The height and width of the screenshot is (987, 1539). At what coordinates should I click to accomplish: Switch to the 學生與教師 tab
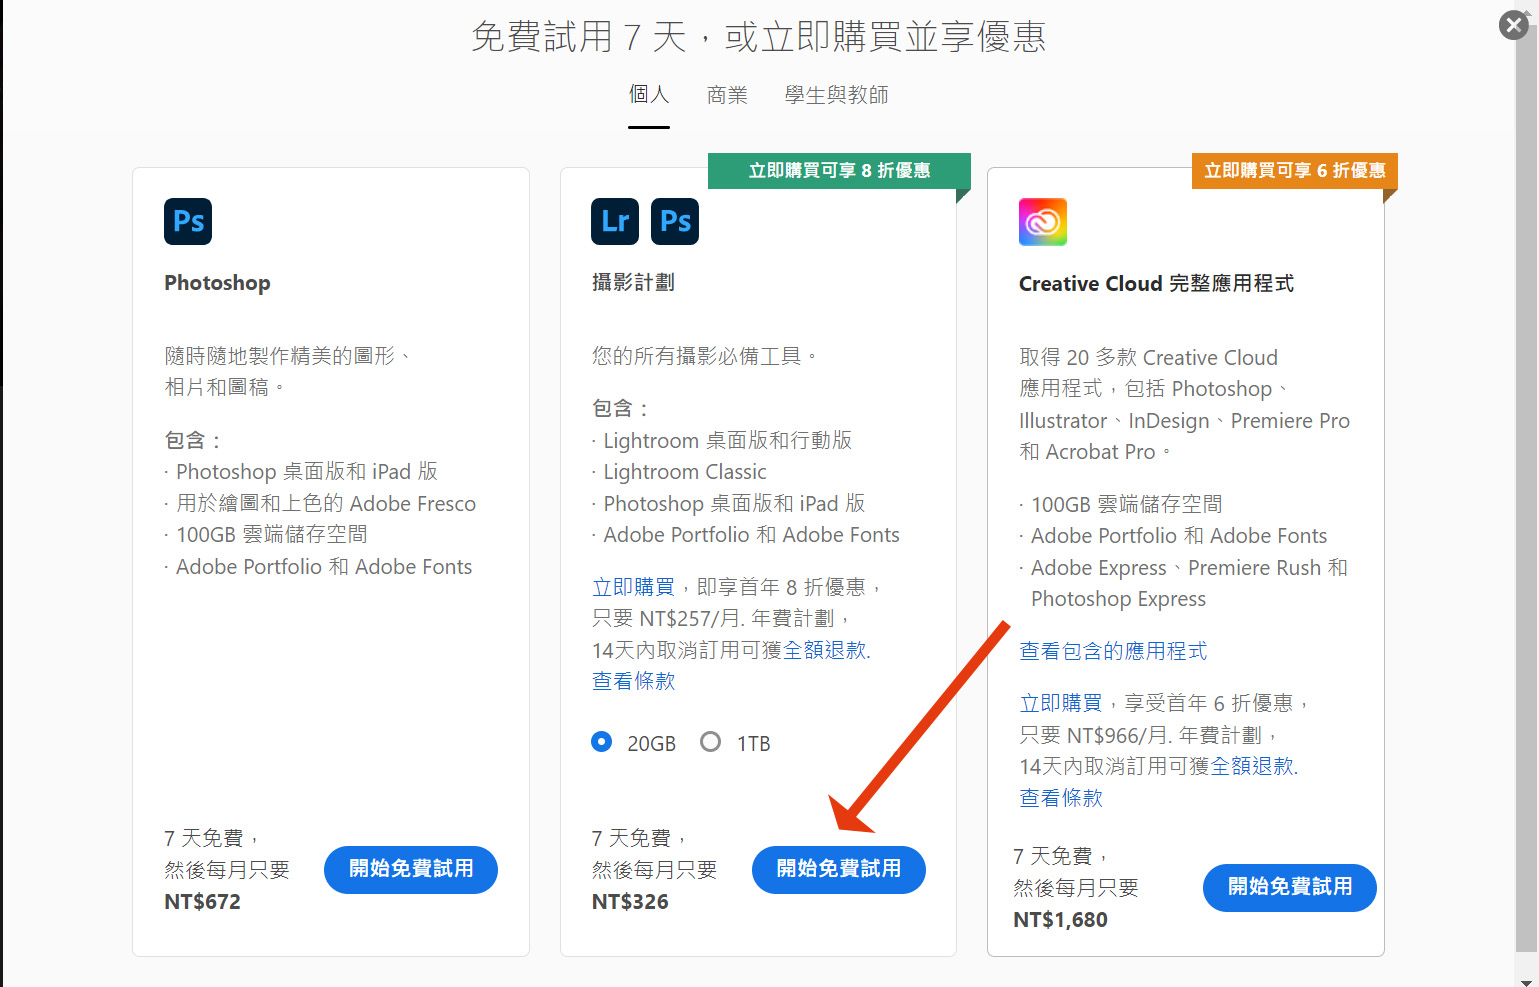(x=836, y=95)
